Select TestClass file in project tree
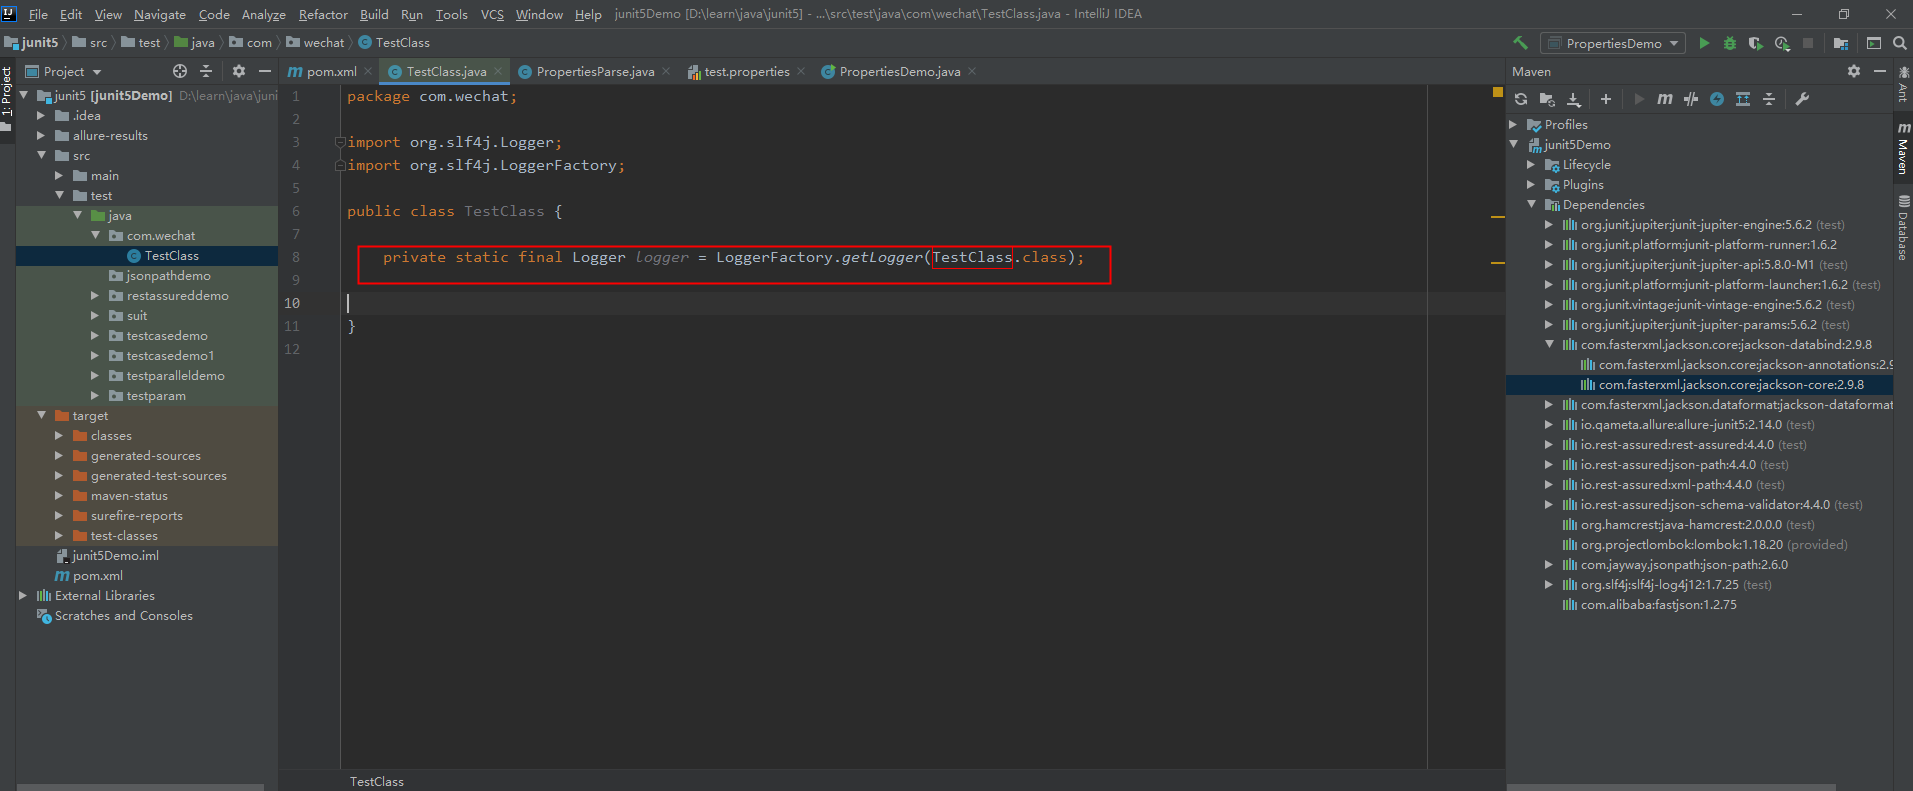The width and height of the screenshot is (1913, 791). [147, 255]
